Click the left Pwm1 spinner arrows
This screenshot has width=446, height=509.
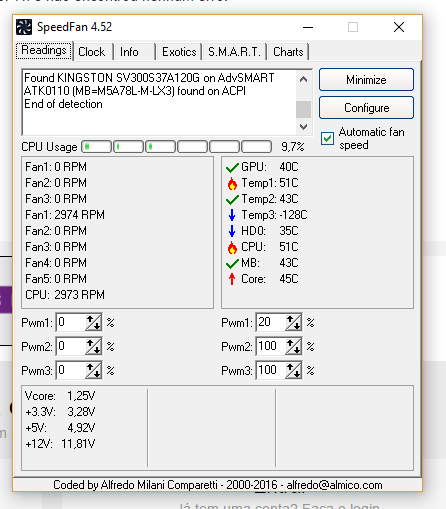pyautogui.click(x=93, y=323)
